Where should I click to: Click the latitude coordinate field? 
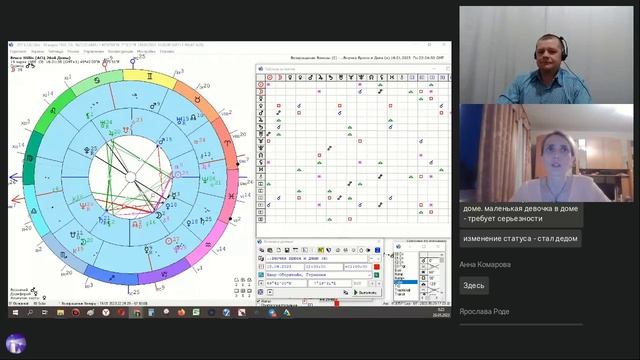pyautogui.click(x=286, y=284)
